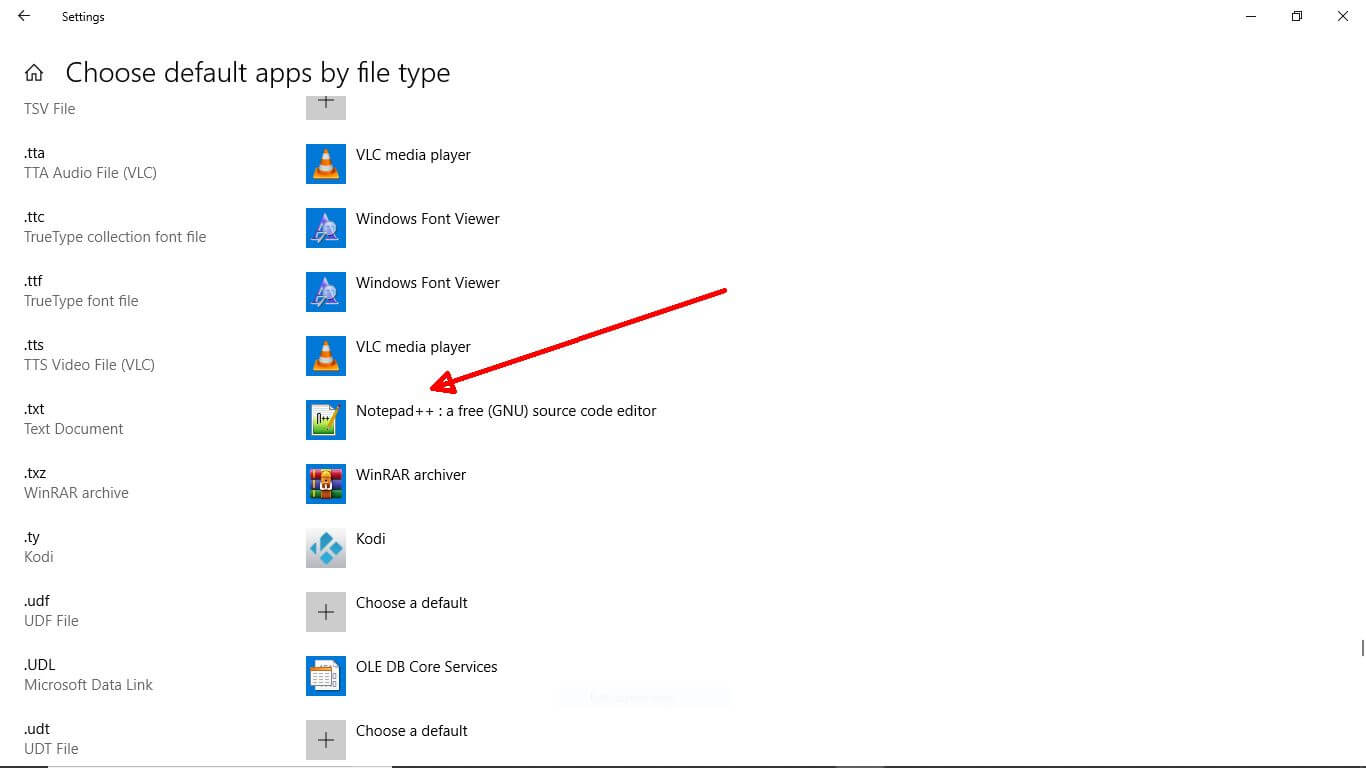
Task: Click the back arrow in Settings
Action: tap(24, 16)
